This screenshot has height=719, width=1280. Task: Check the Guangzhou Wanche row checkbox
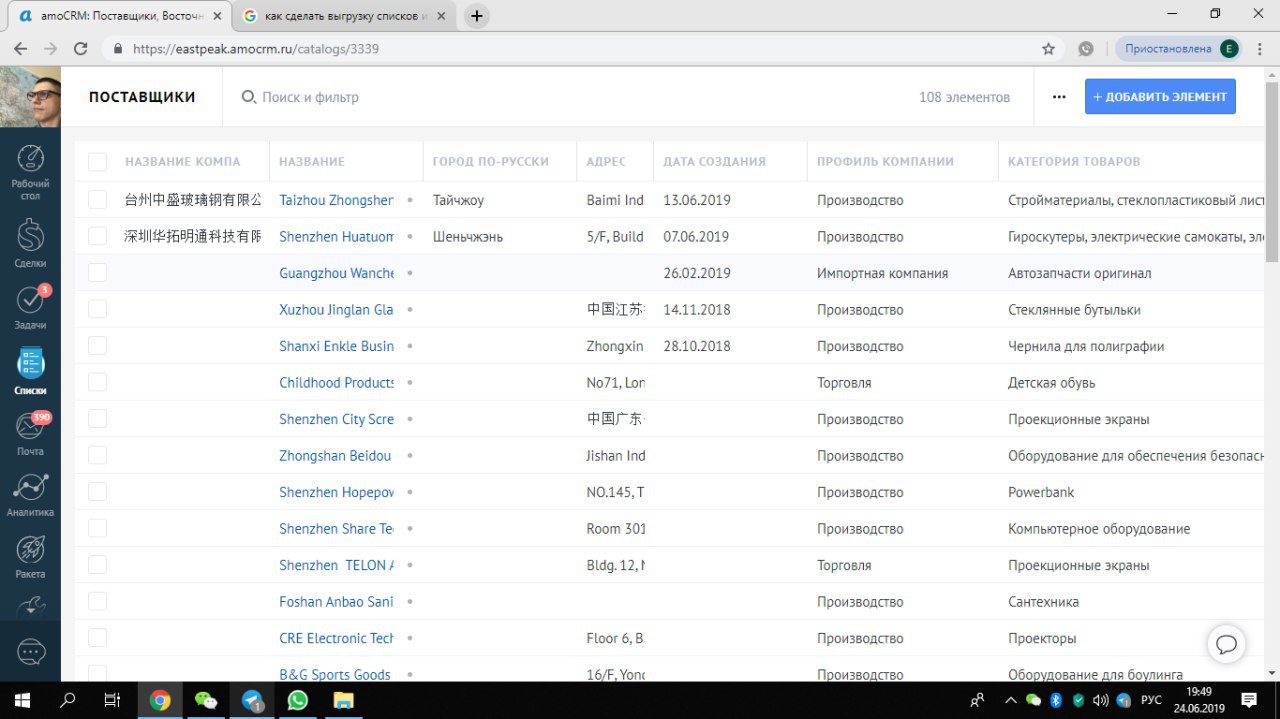97,273
